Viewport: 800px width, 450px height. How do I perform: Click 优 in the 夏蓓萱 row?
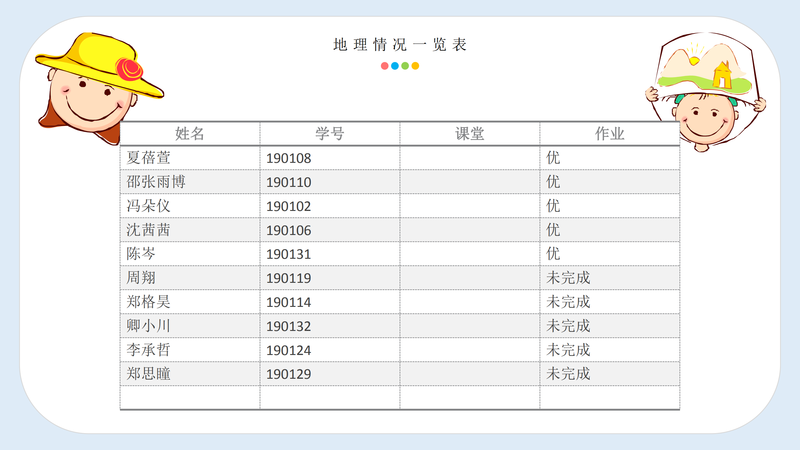tap(553, 158)
